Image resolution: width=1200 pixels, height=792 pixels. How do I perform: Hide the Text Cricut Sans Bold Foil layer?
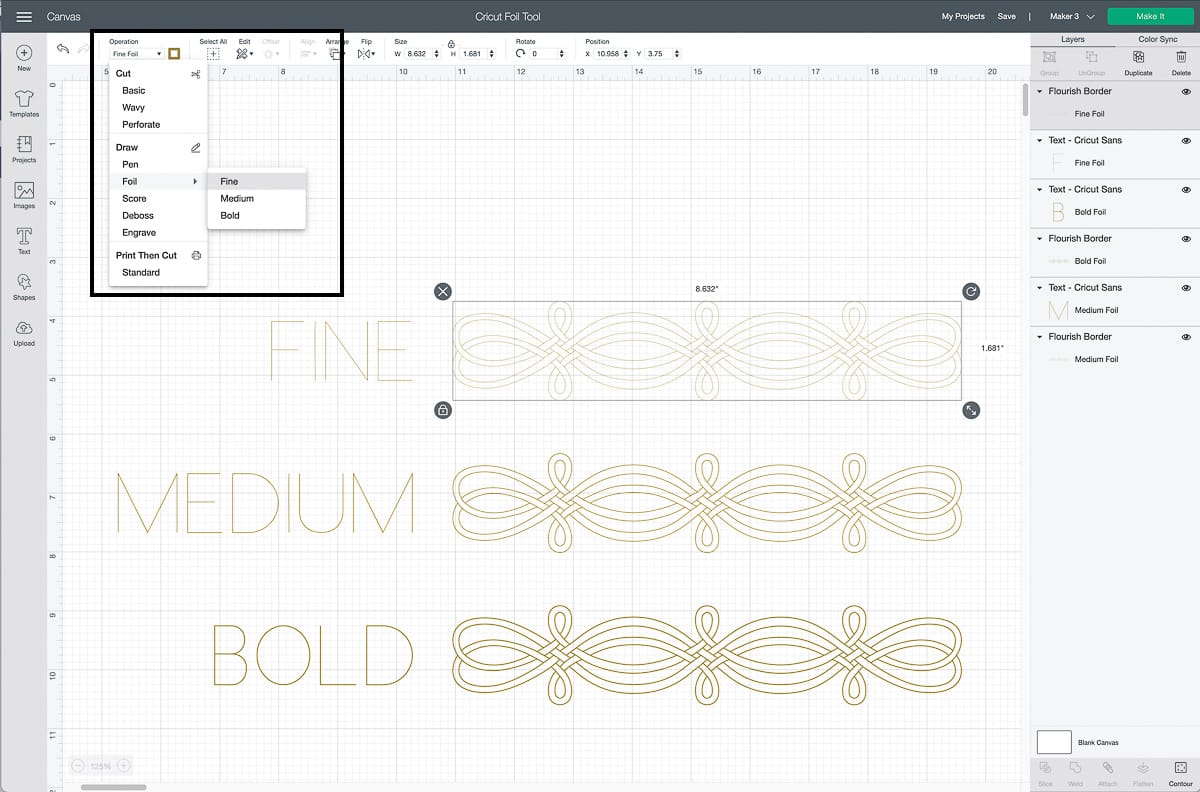[1186, 189]
